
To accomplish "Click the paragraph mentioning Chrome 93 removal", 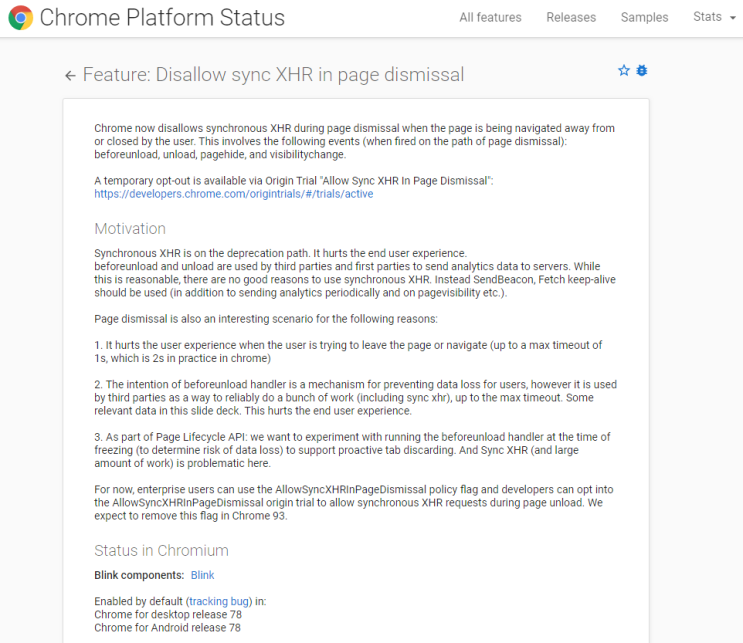I will point(353,502).
